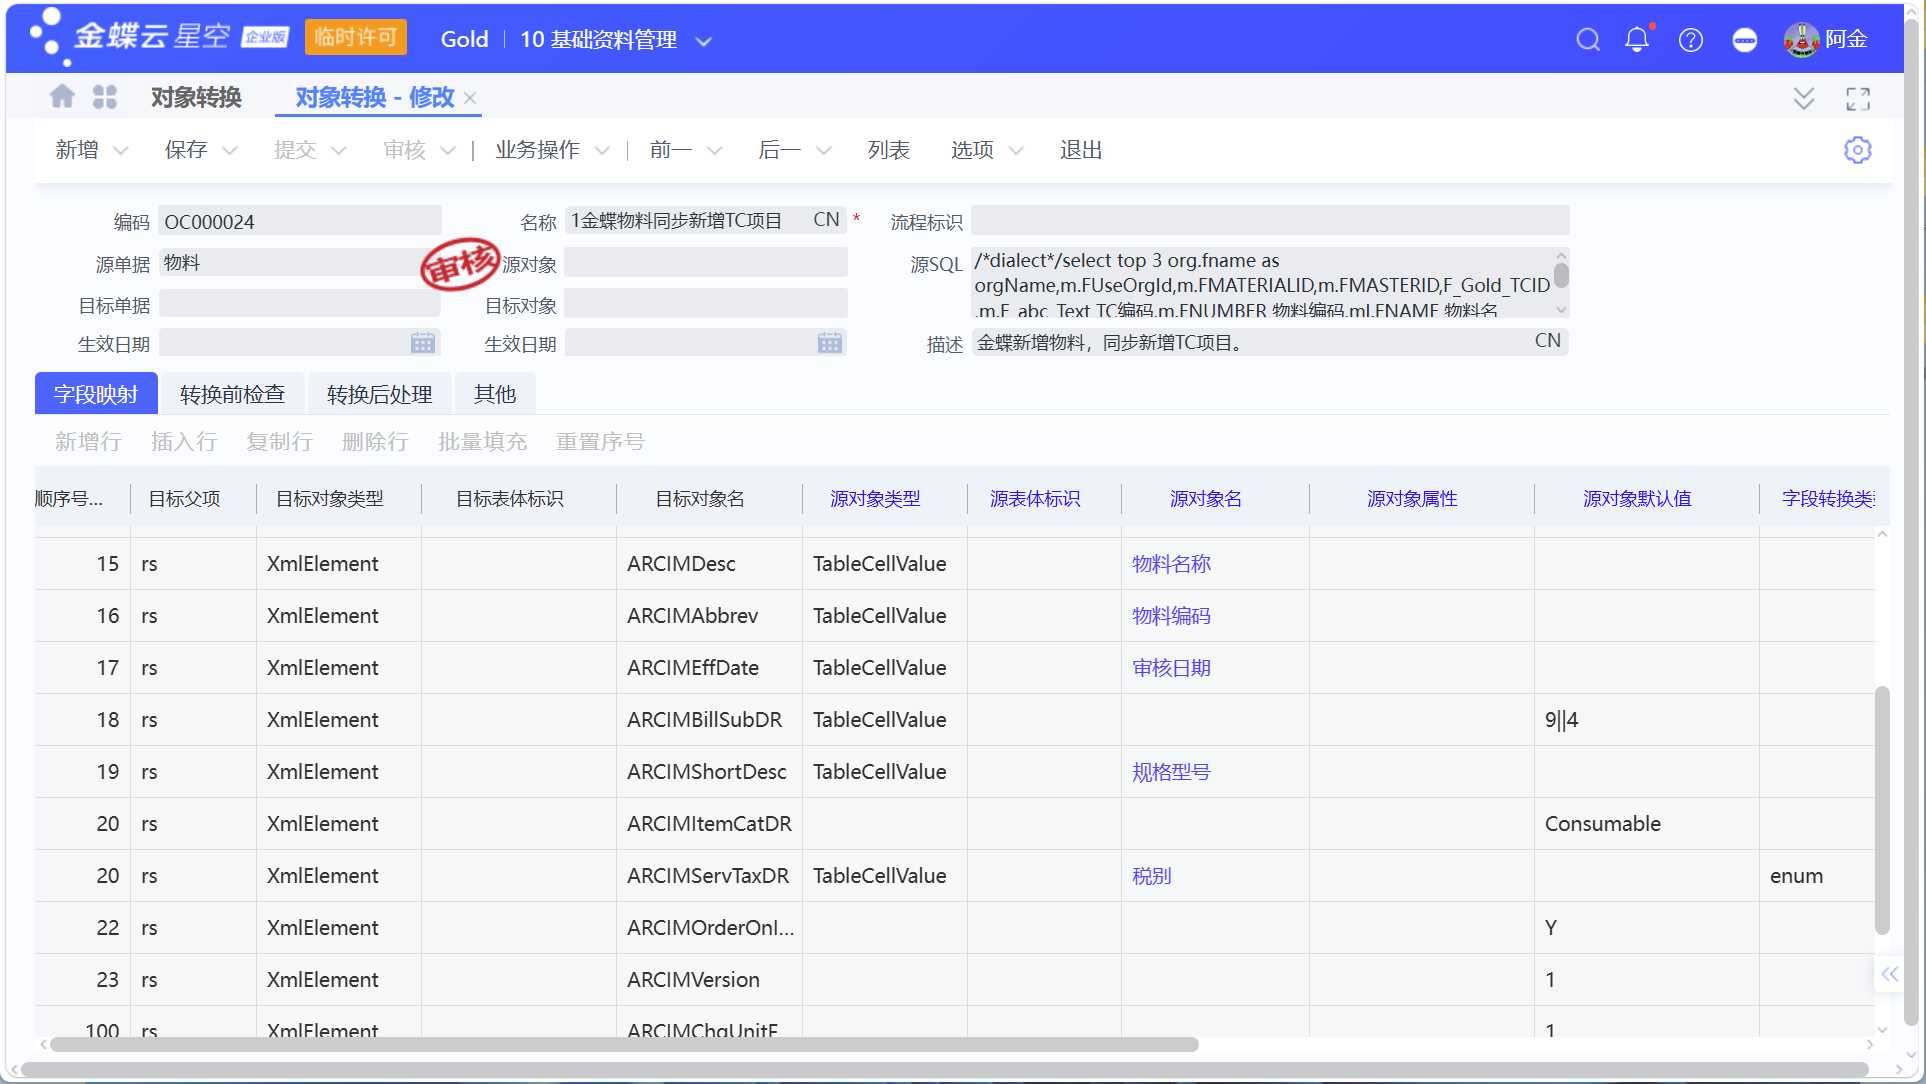
Task: Click the 新增 toolbar button
Action: (x=77, y=150)
